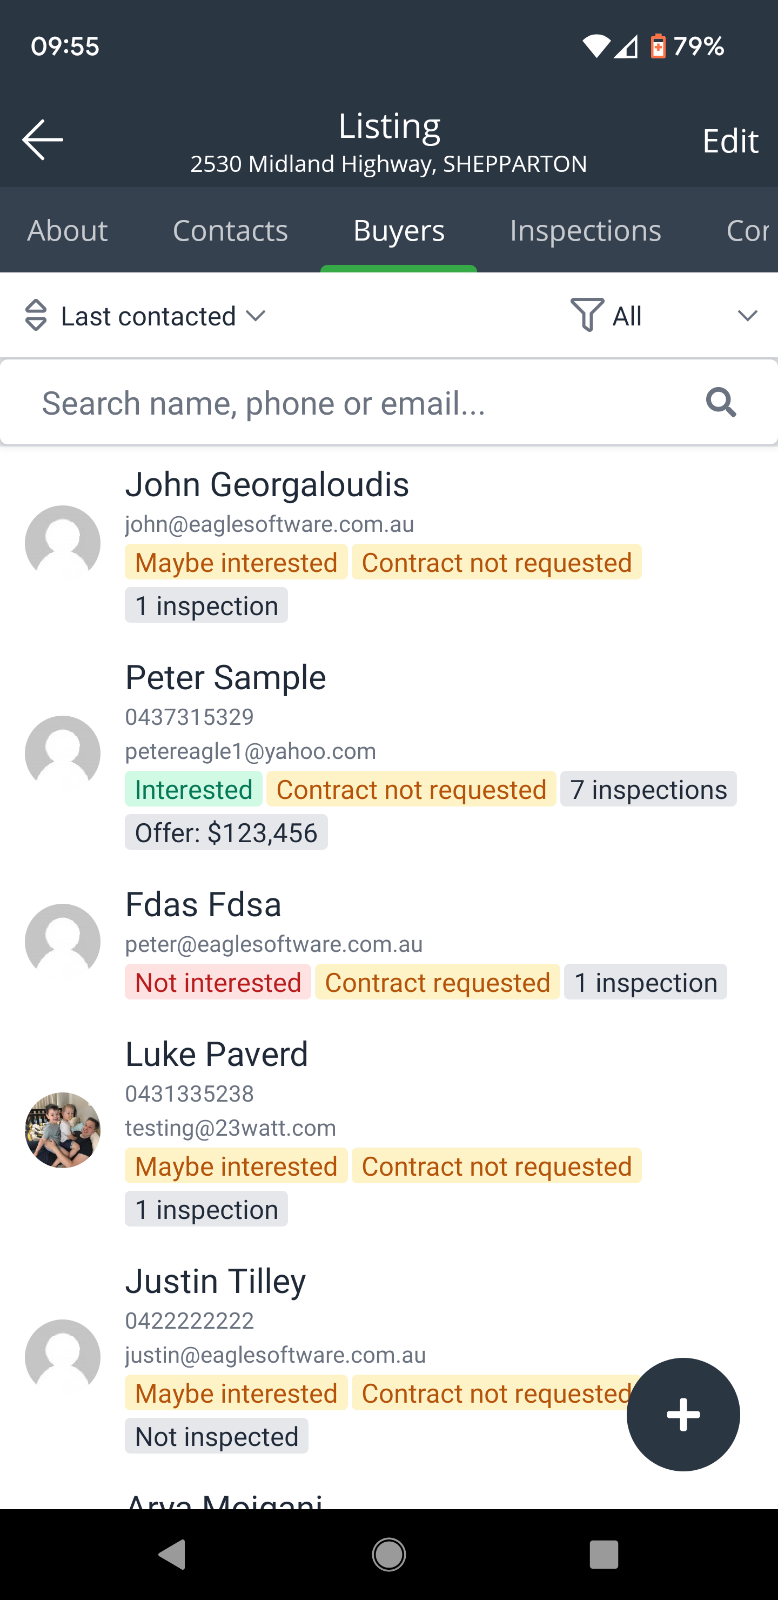Open Fdas Fdsa buyer entry
The image size is (778, 1600).
tap(203, 905)
